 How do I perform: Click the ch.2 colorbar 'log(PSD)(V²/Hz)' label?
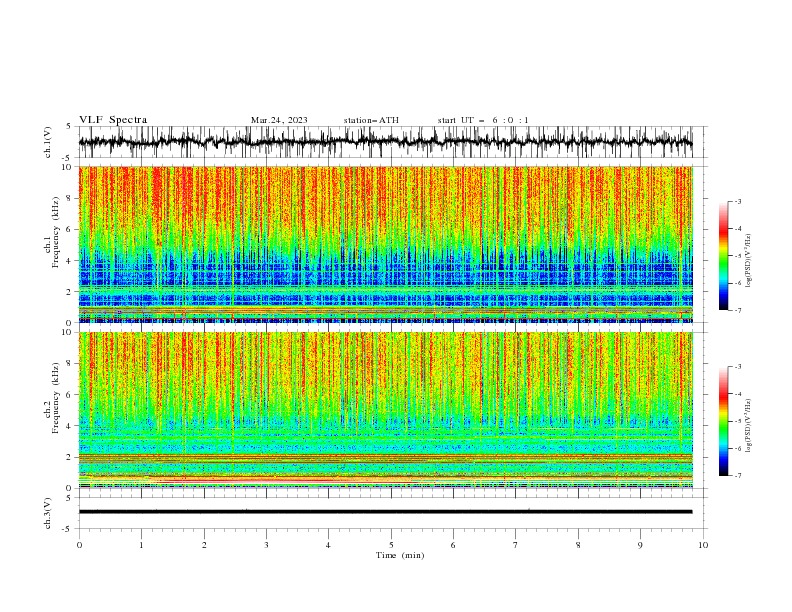point(749,426)
